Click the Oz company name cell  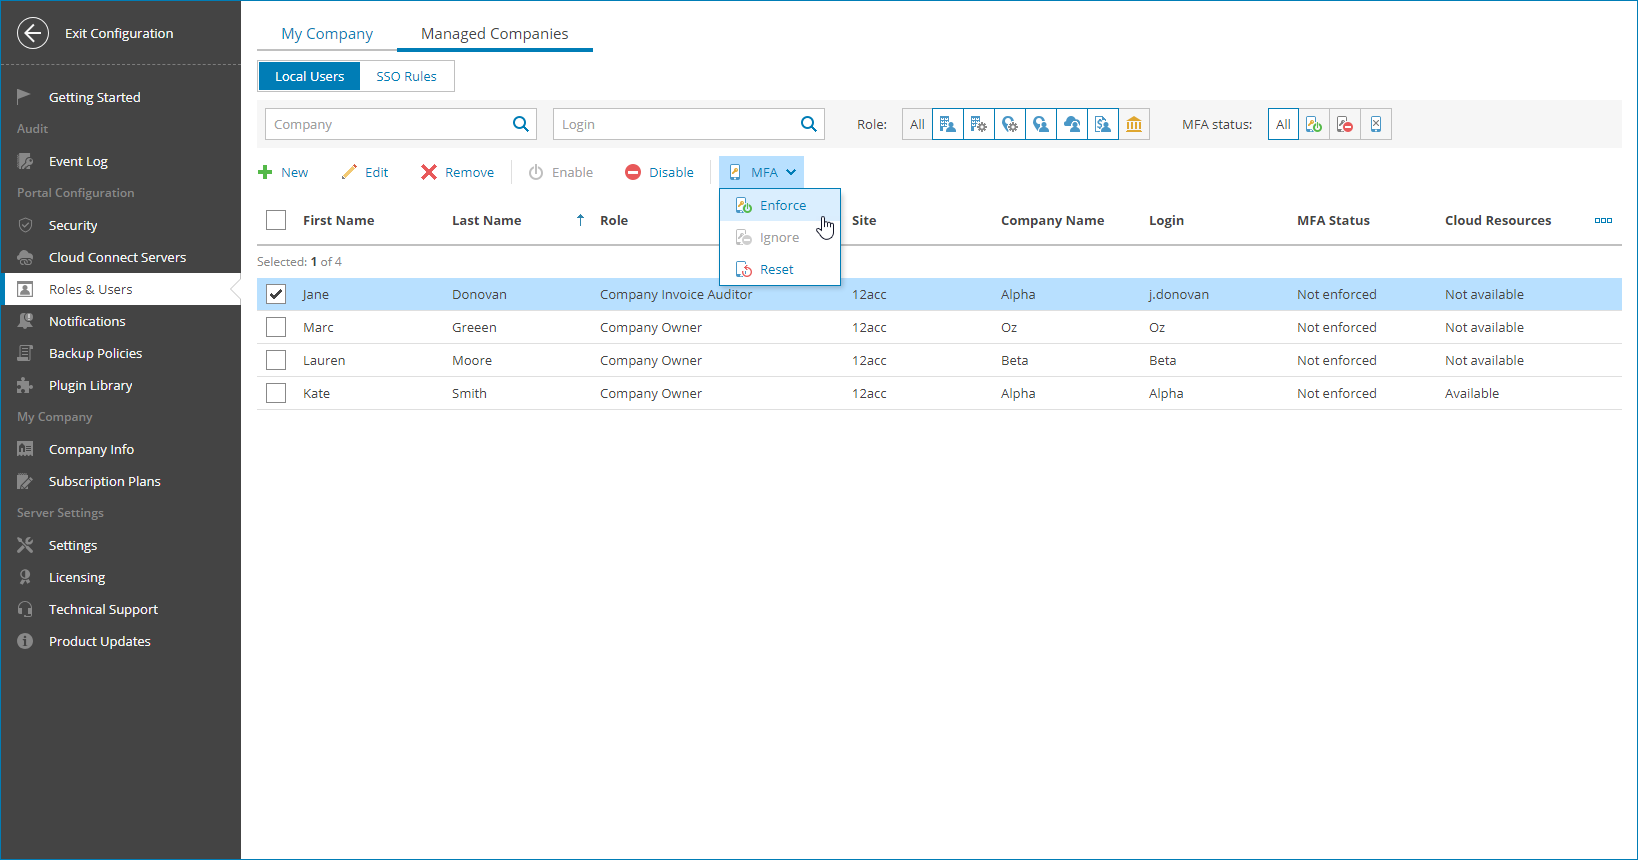tap(1008, 327)
